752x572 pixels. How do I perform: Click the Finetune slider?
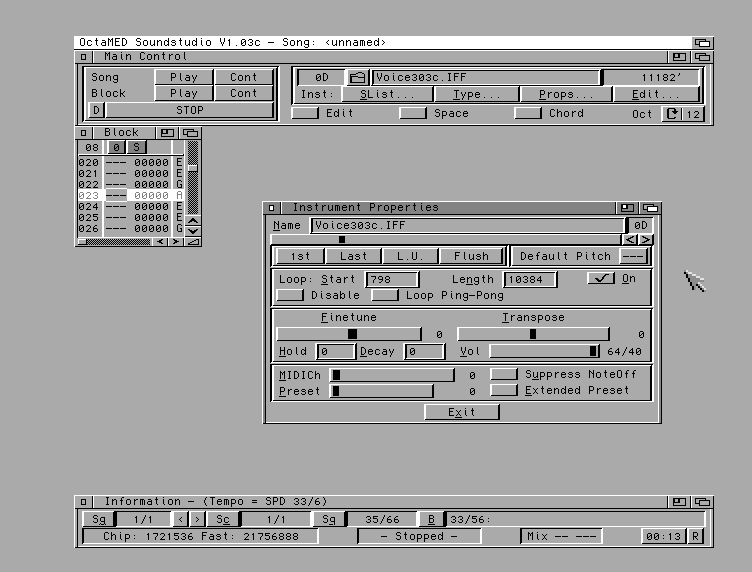[x=349, y=334]
